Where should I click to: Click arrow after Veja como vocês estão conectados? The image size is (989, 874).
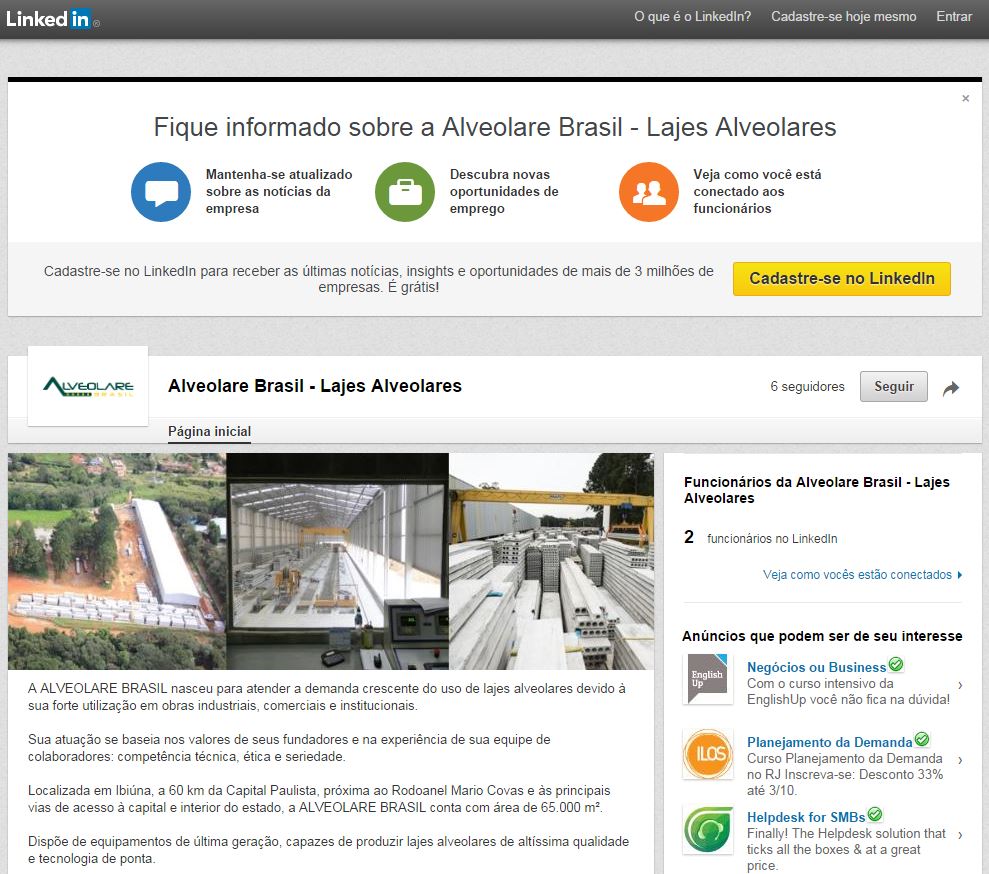coord(959,574)
